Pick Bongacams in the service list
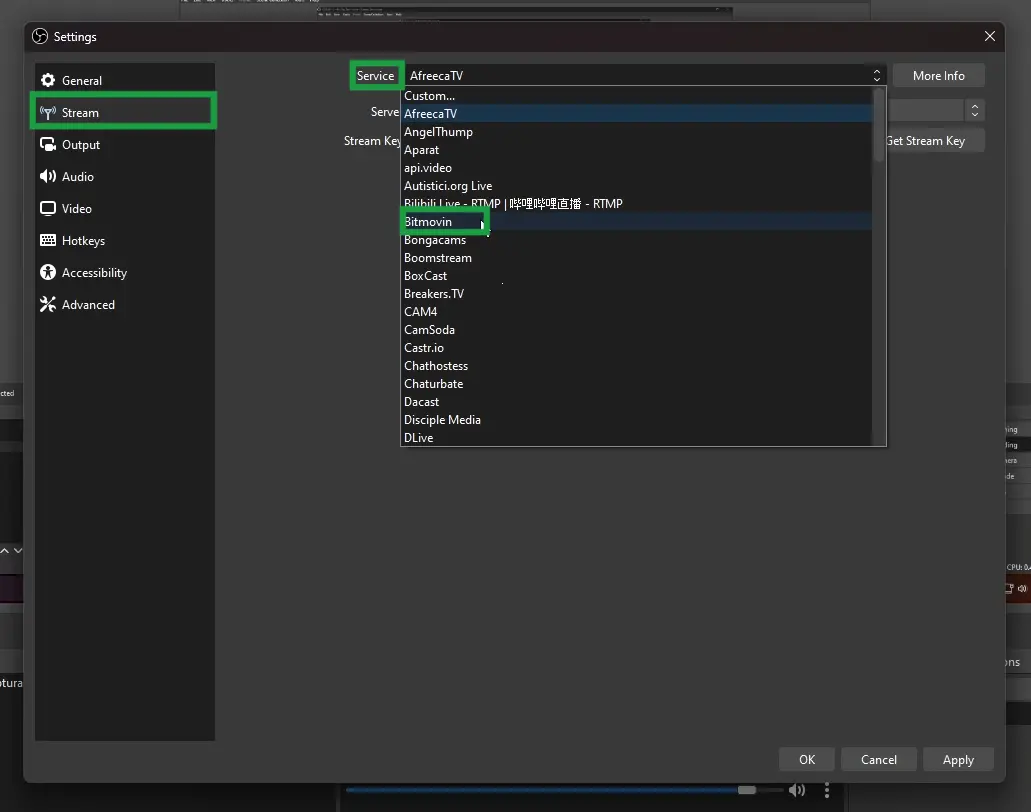Screen dimensions: 1031x812 pos(636,240)
